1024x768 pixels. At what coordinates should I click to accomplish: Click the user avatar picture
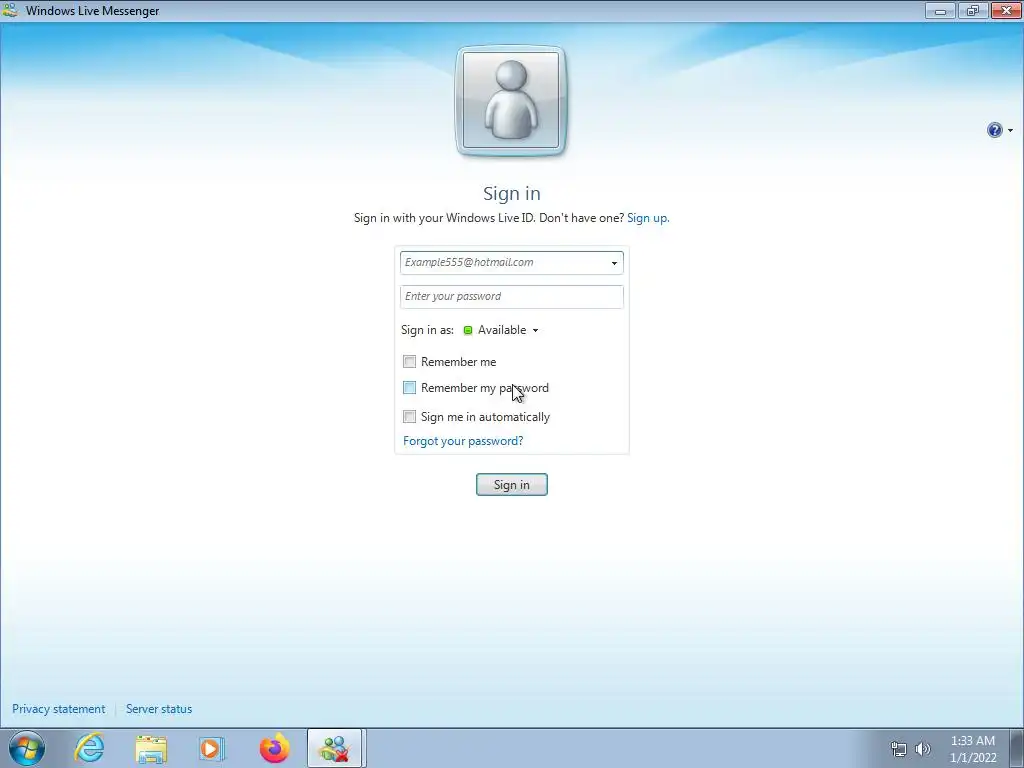coord(511,101)
